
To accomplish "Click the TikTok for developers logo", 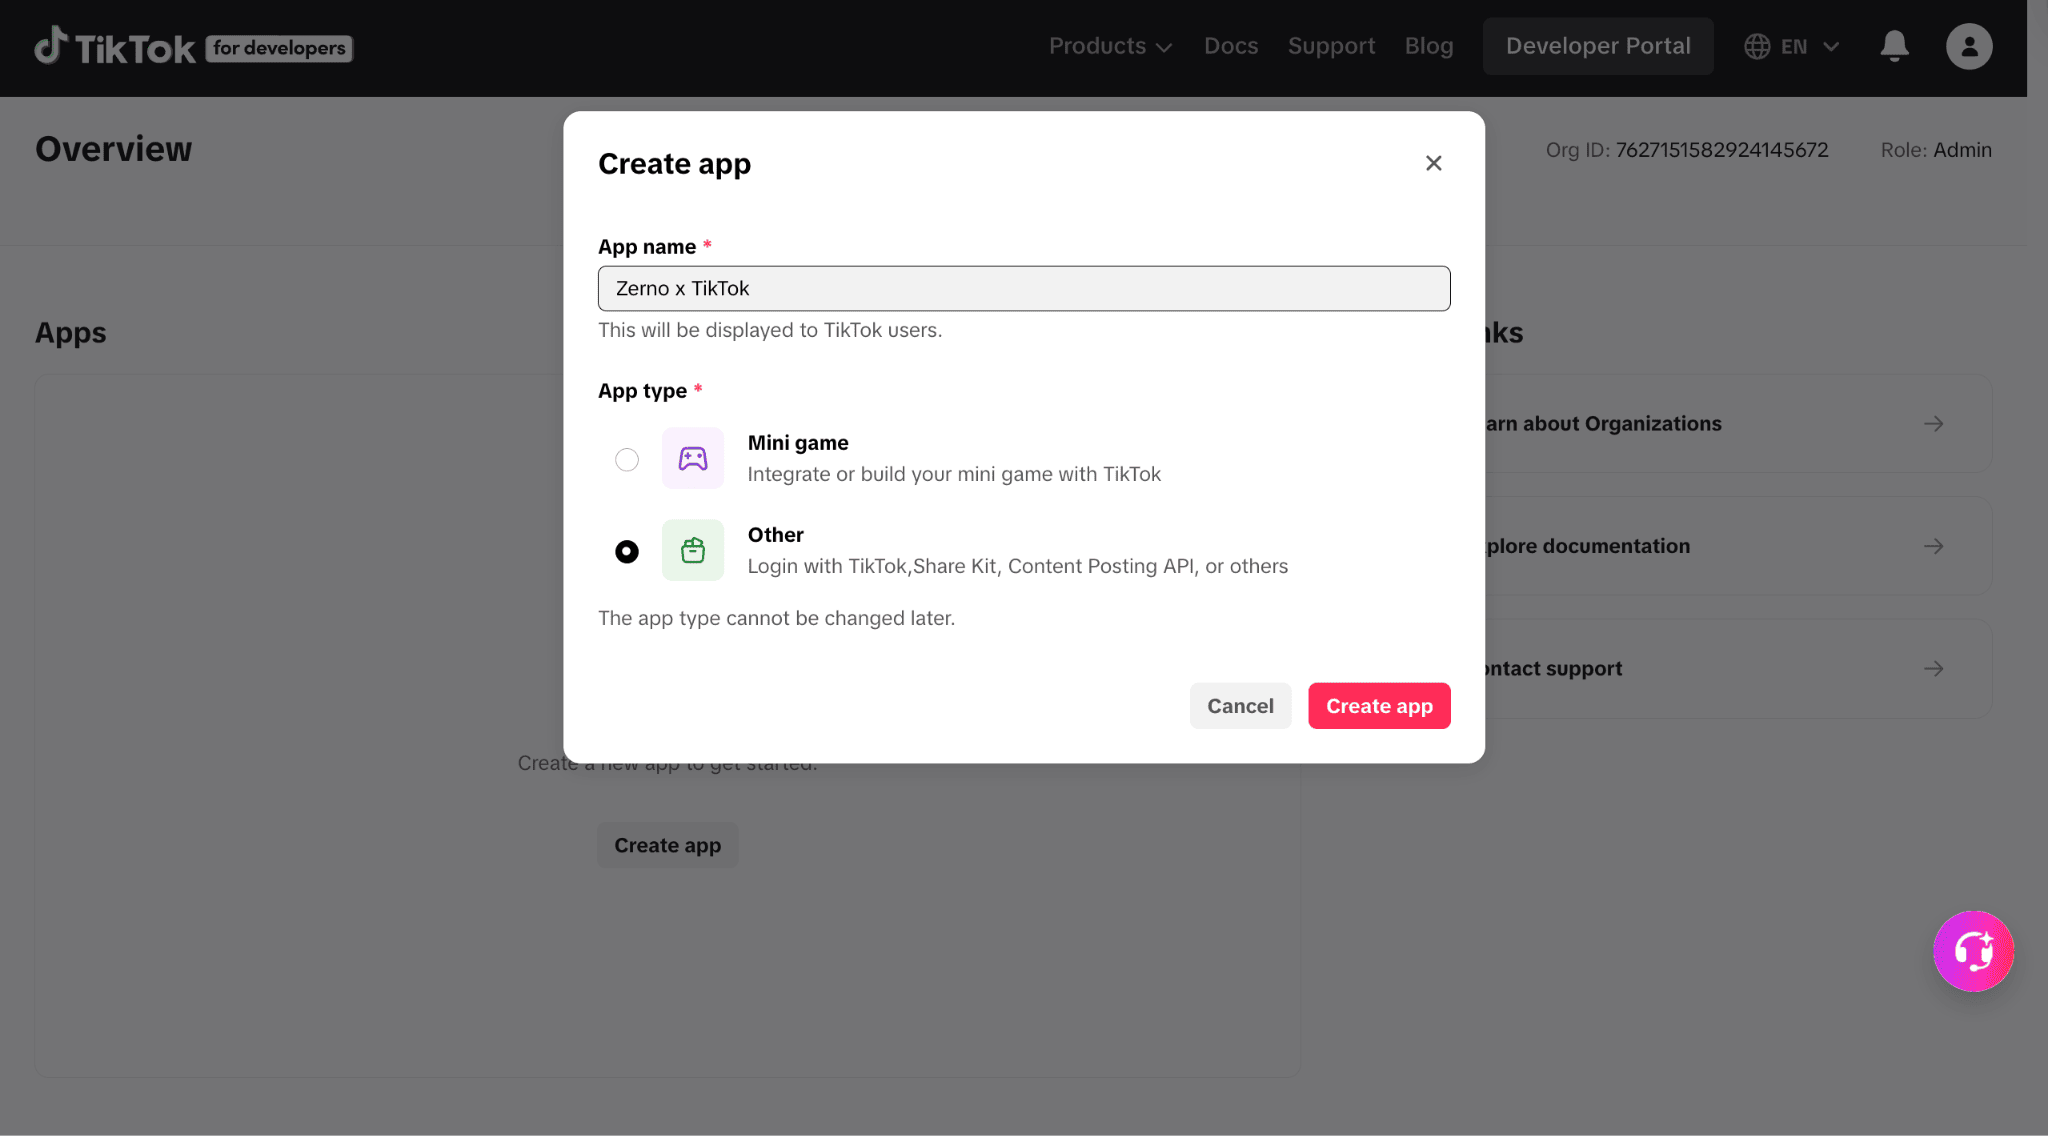I will click(x=194, y=47).
